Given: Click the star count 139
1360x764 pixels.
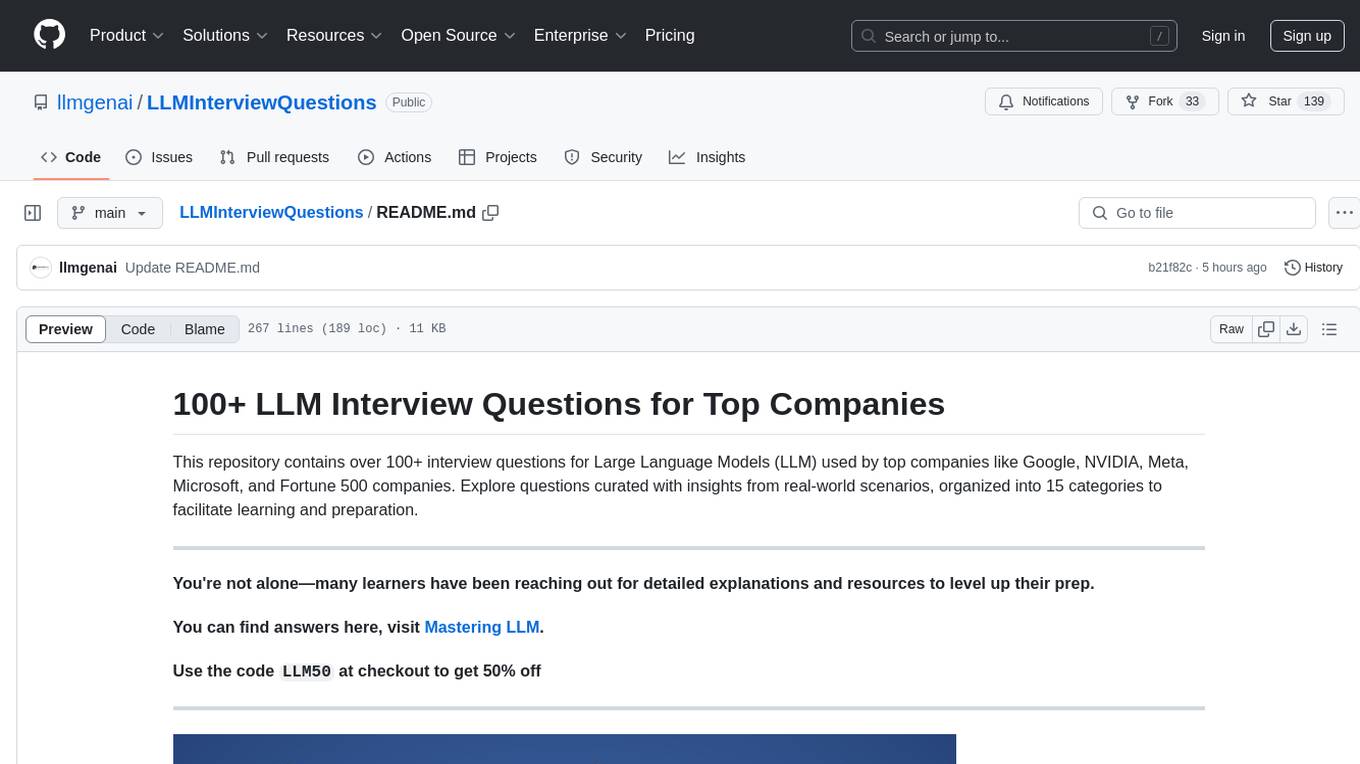Looking at the screenshot, I should click(1314, 102).
